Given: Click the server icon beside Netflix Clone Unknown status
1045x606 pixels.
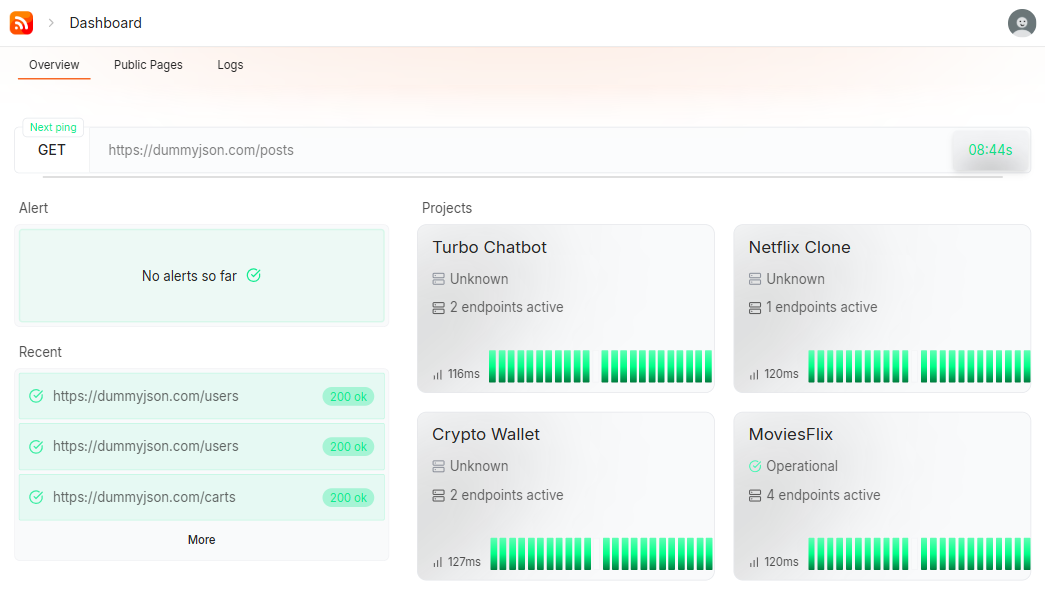Looking at the screenshot, I should click(x=755, y=279).
